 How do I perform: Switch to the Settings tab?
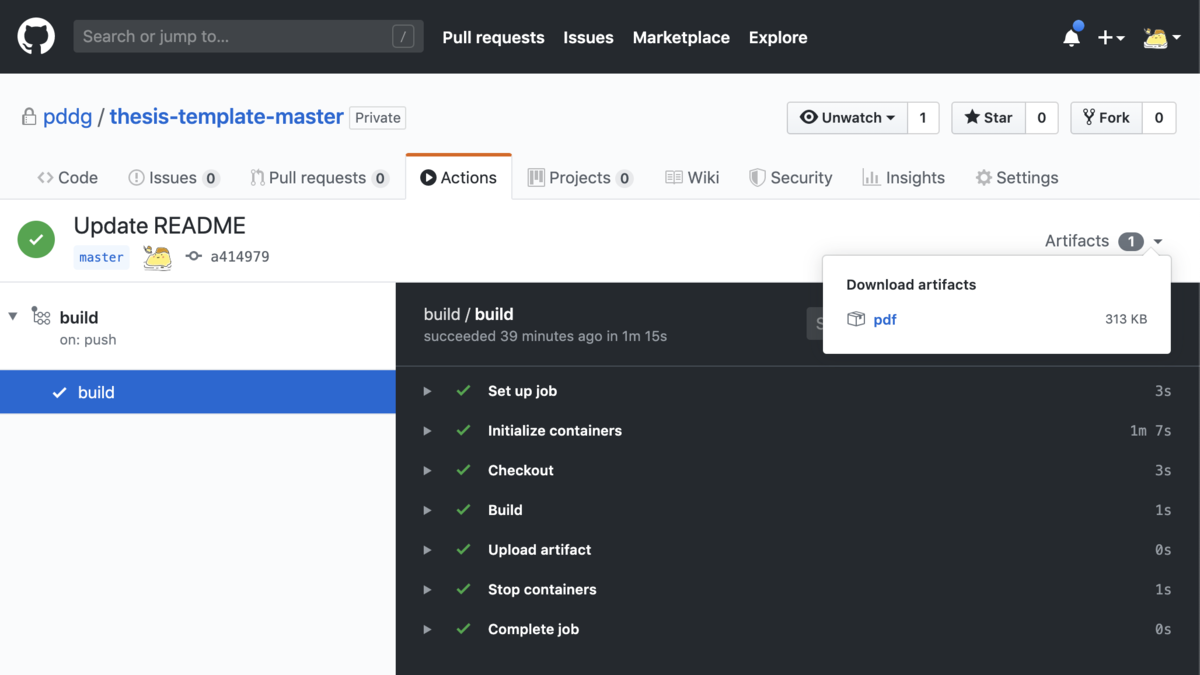[x=1017, y=177]
